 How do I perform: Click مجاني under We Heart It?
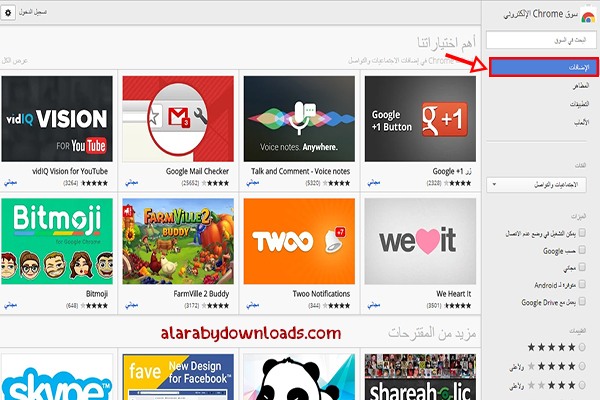374,305
